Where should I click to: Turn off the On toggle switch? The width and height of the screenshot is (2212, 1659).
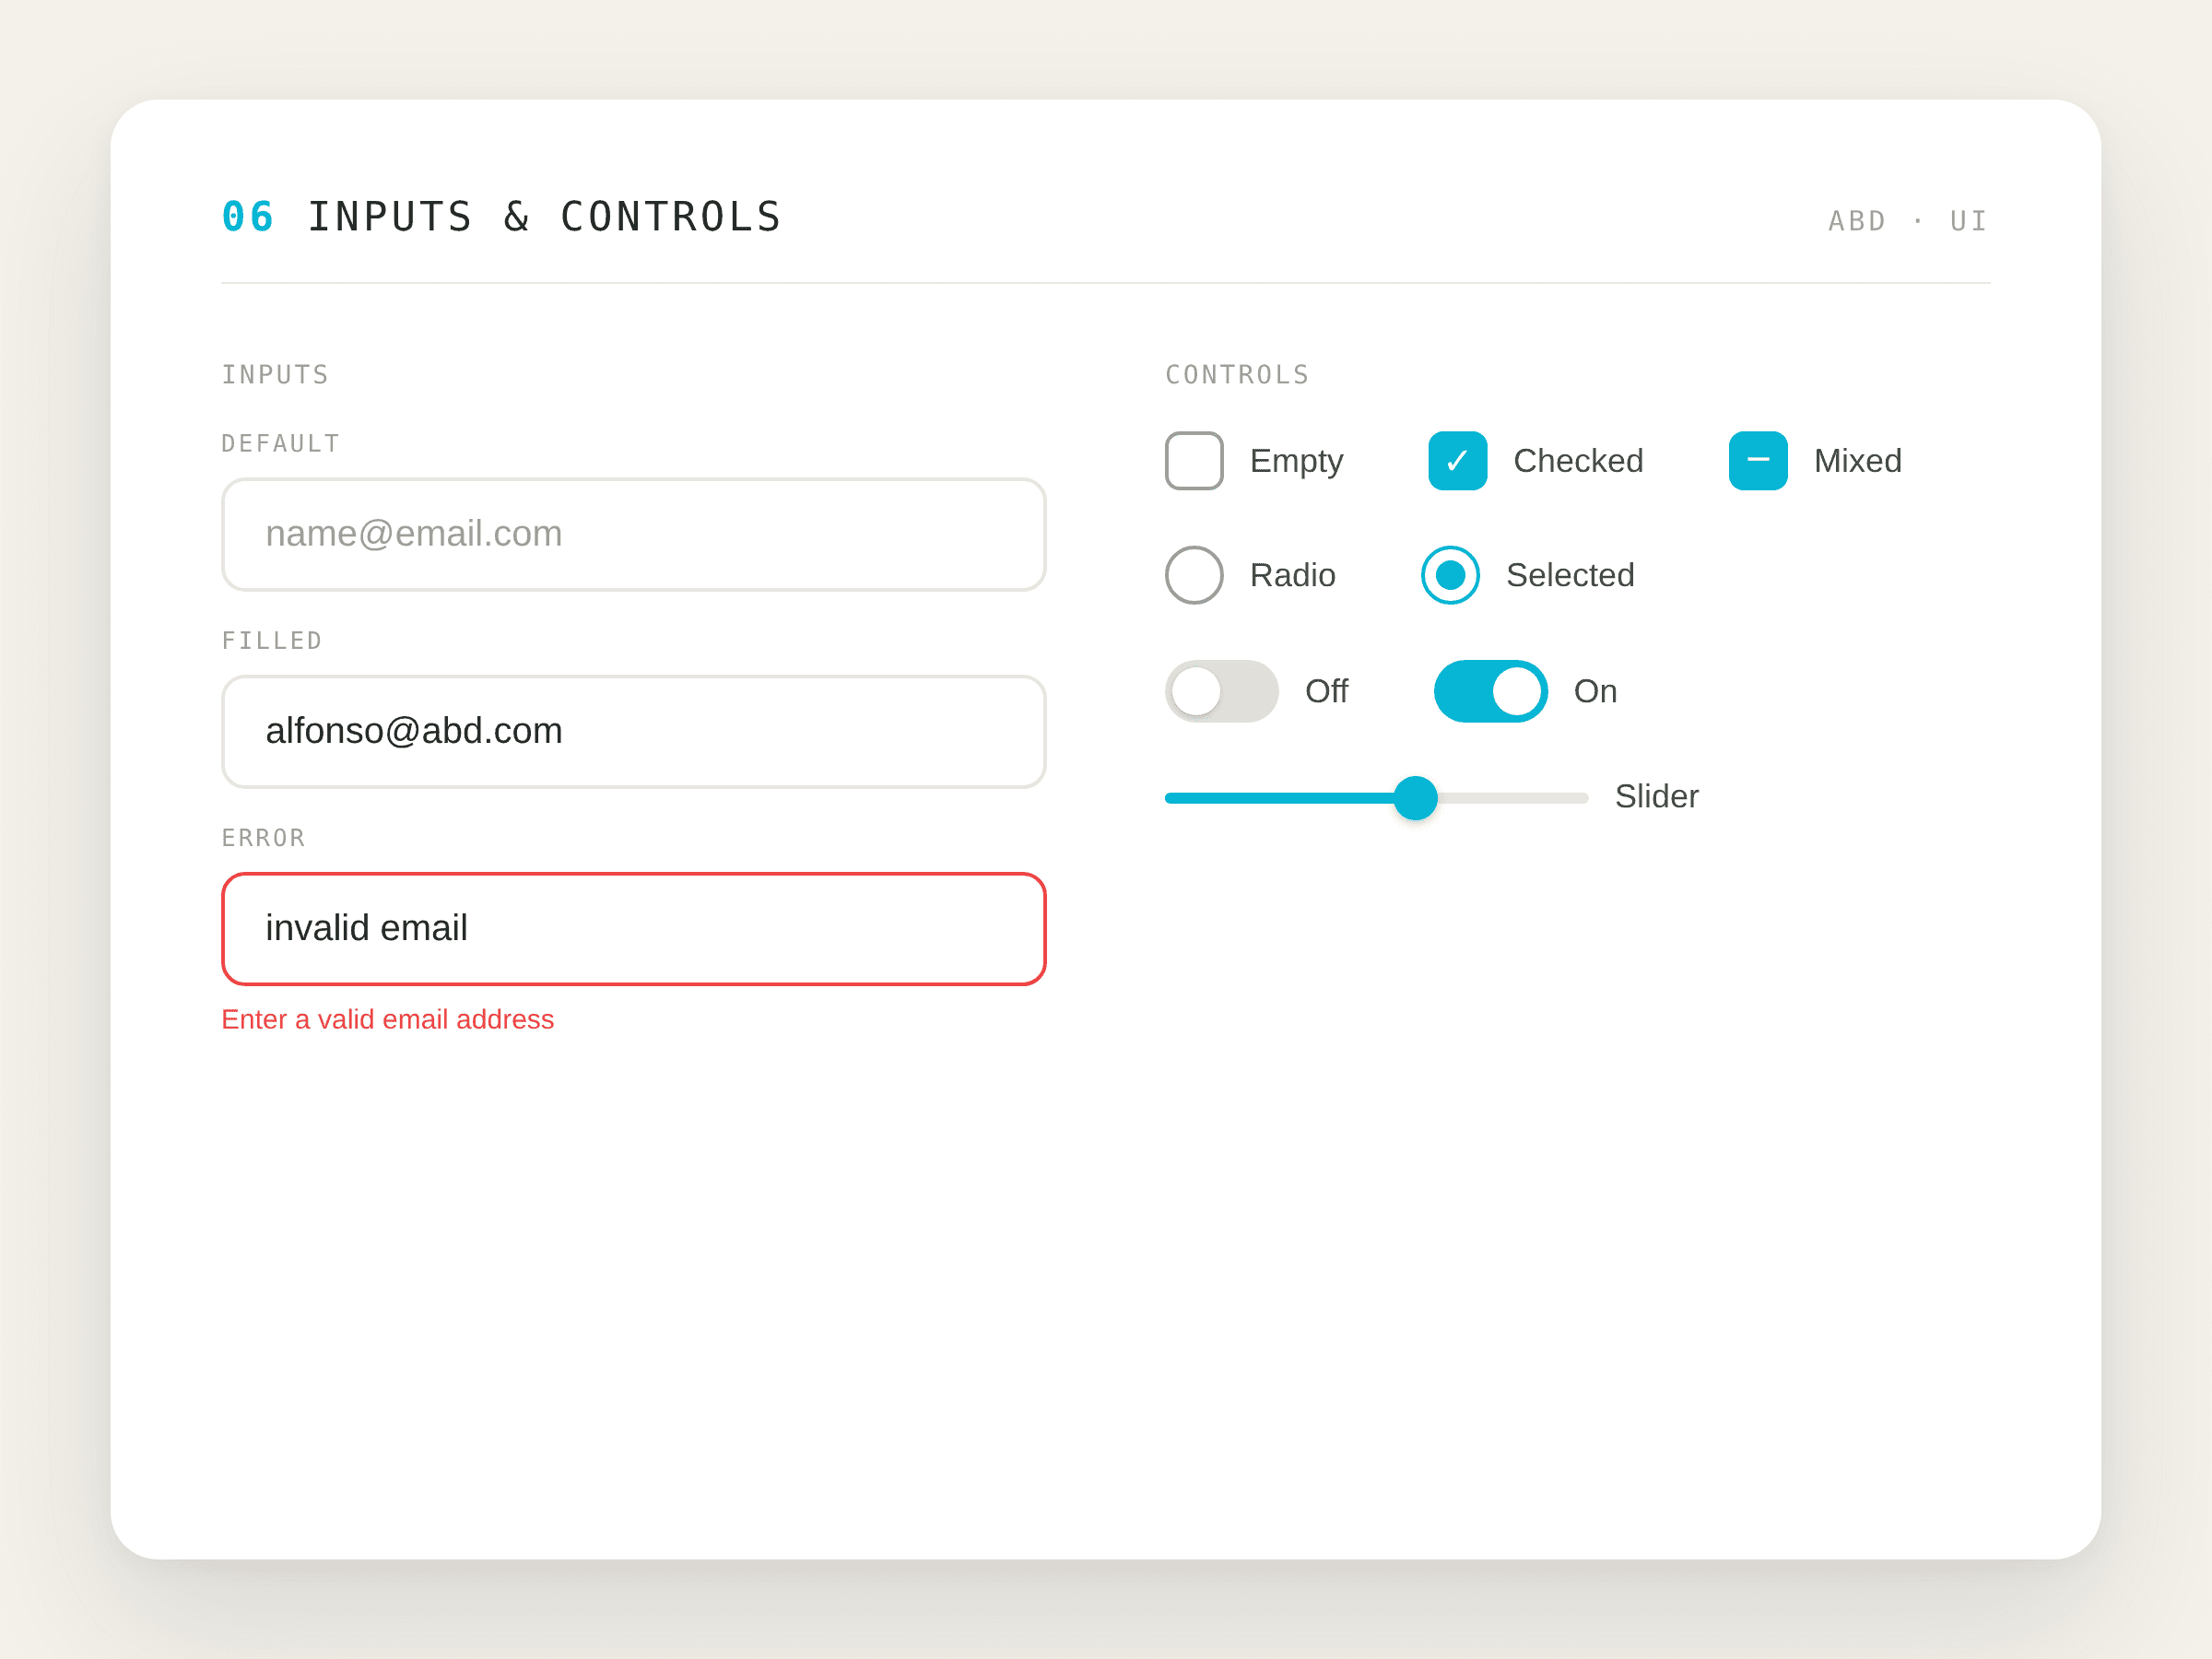1491,691
